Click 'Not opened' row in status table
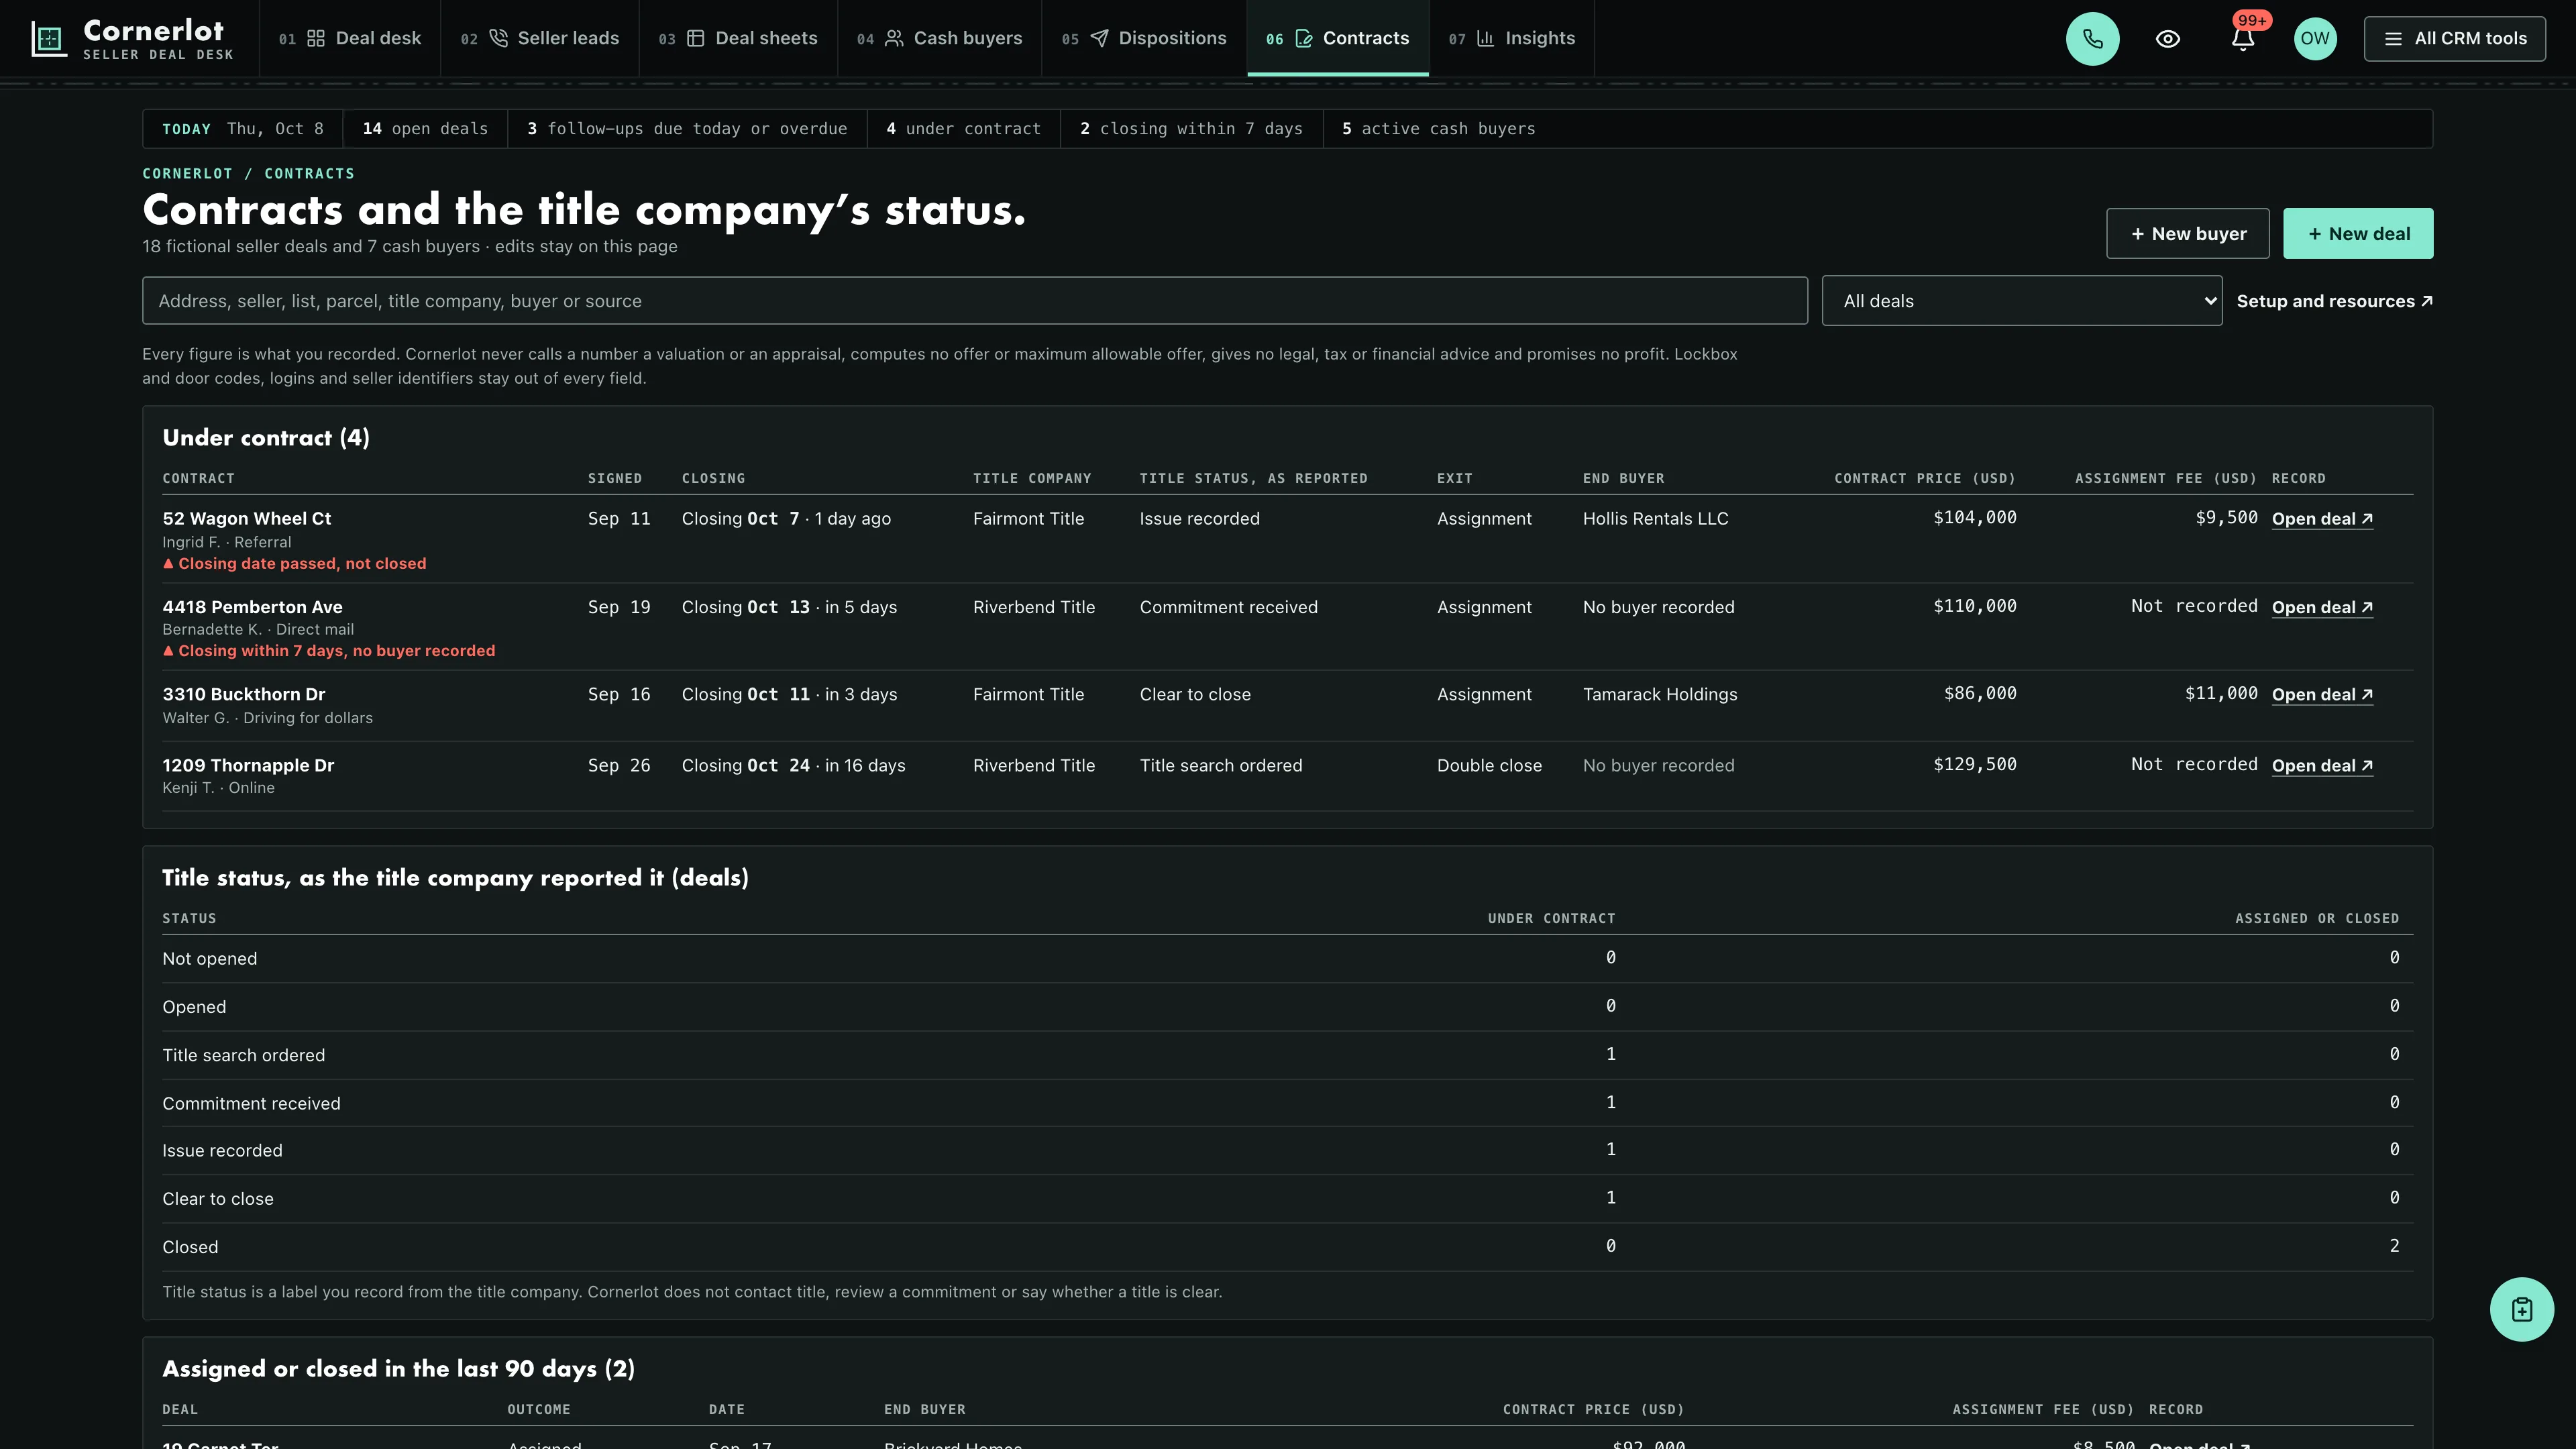2576x1449 pixels. pos(1287,959)
